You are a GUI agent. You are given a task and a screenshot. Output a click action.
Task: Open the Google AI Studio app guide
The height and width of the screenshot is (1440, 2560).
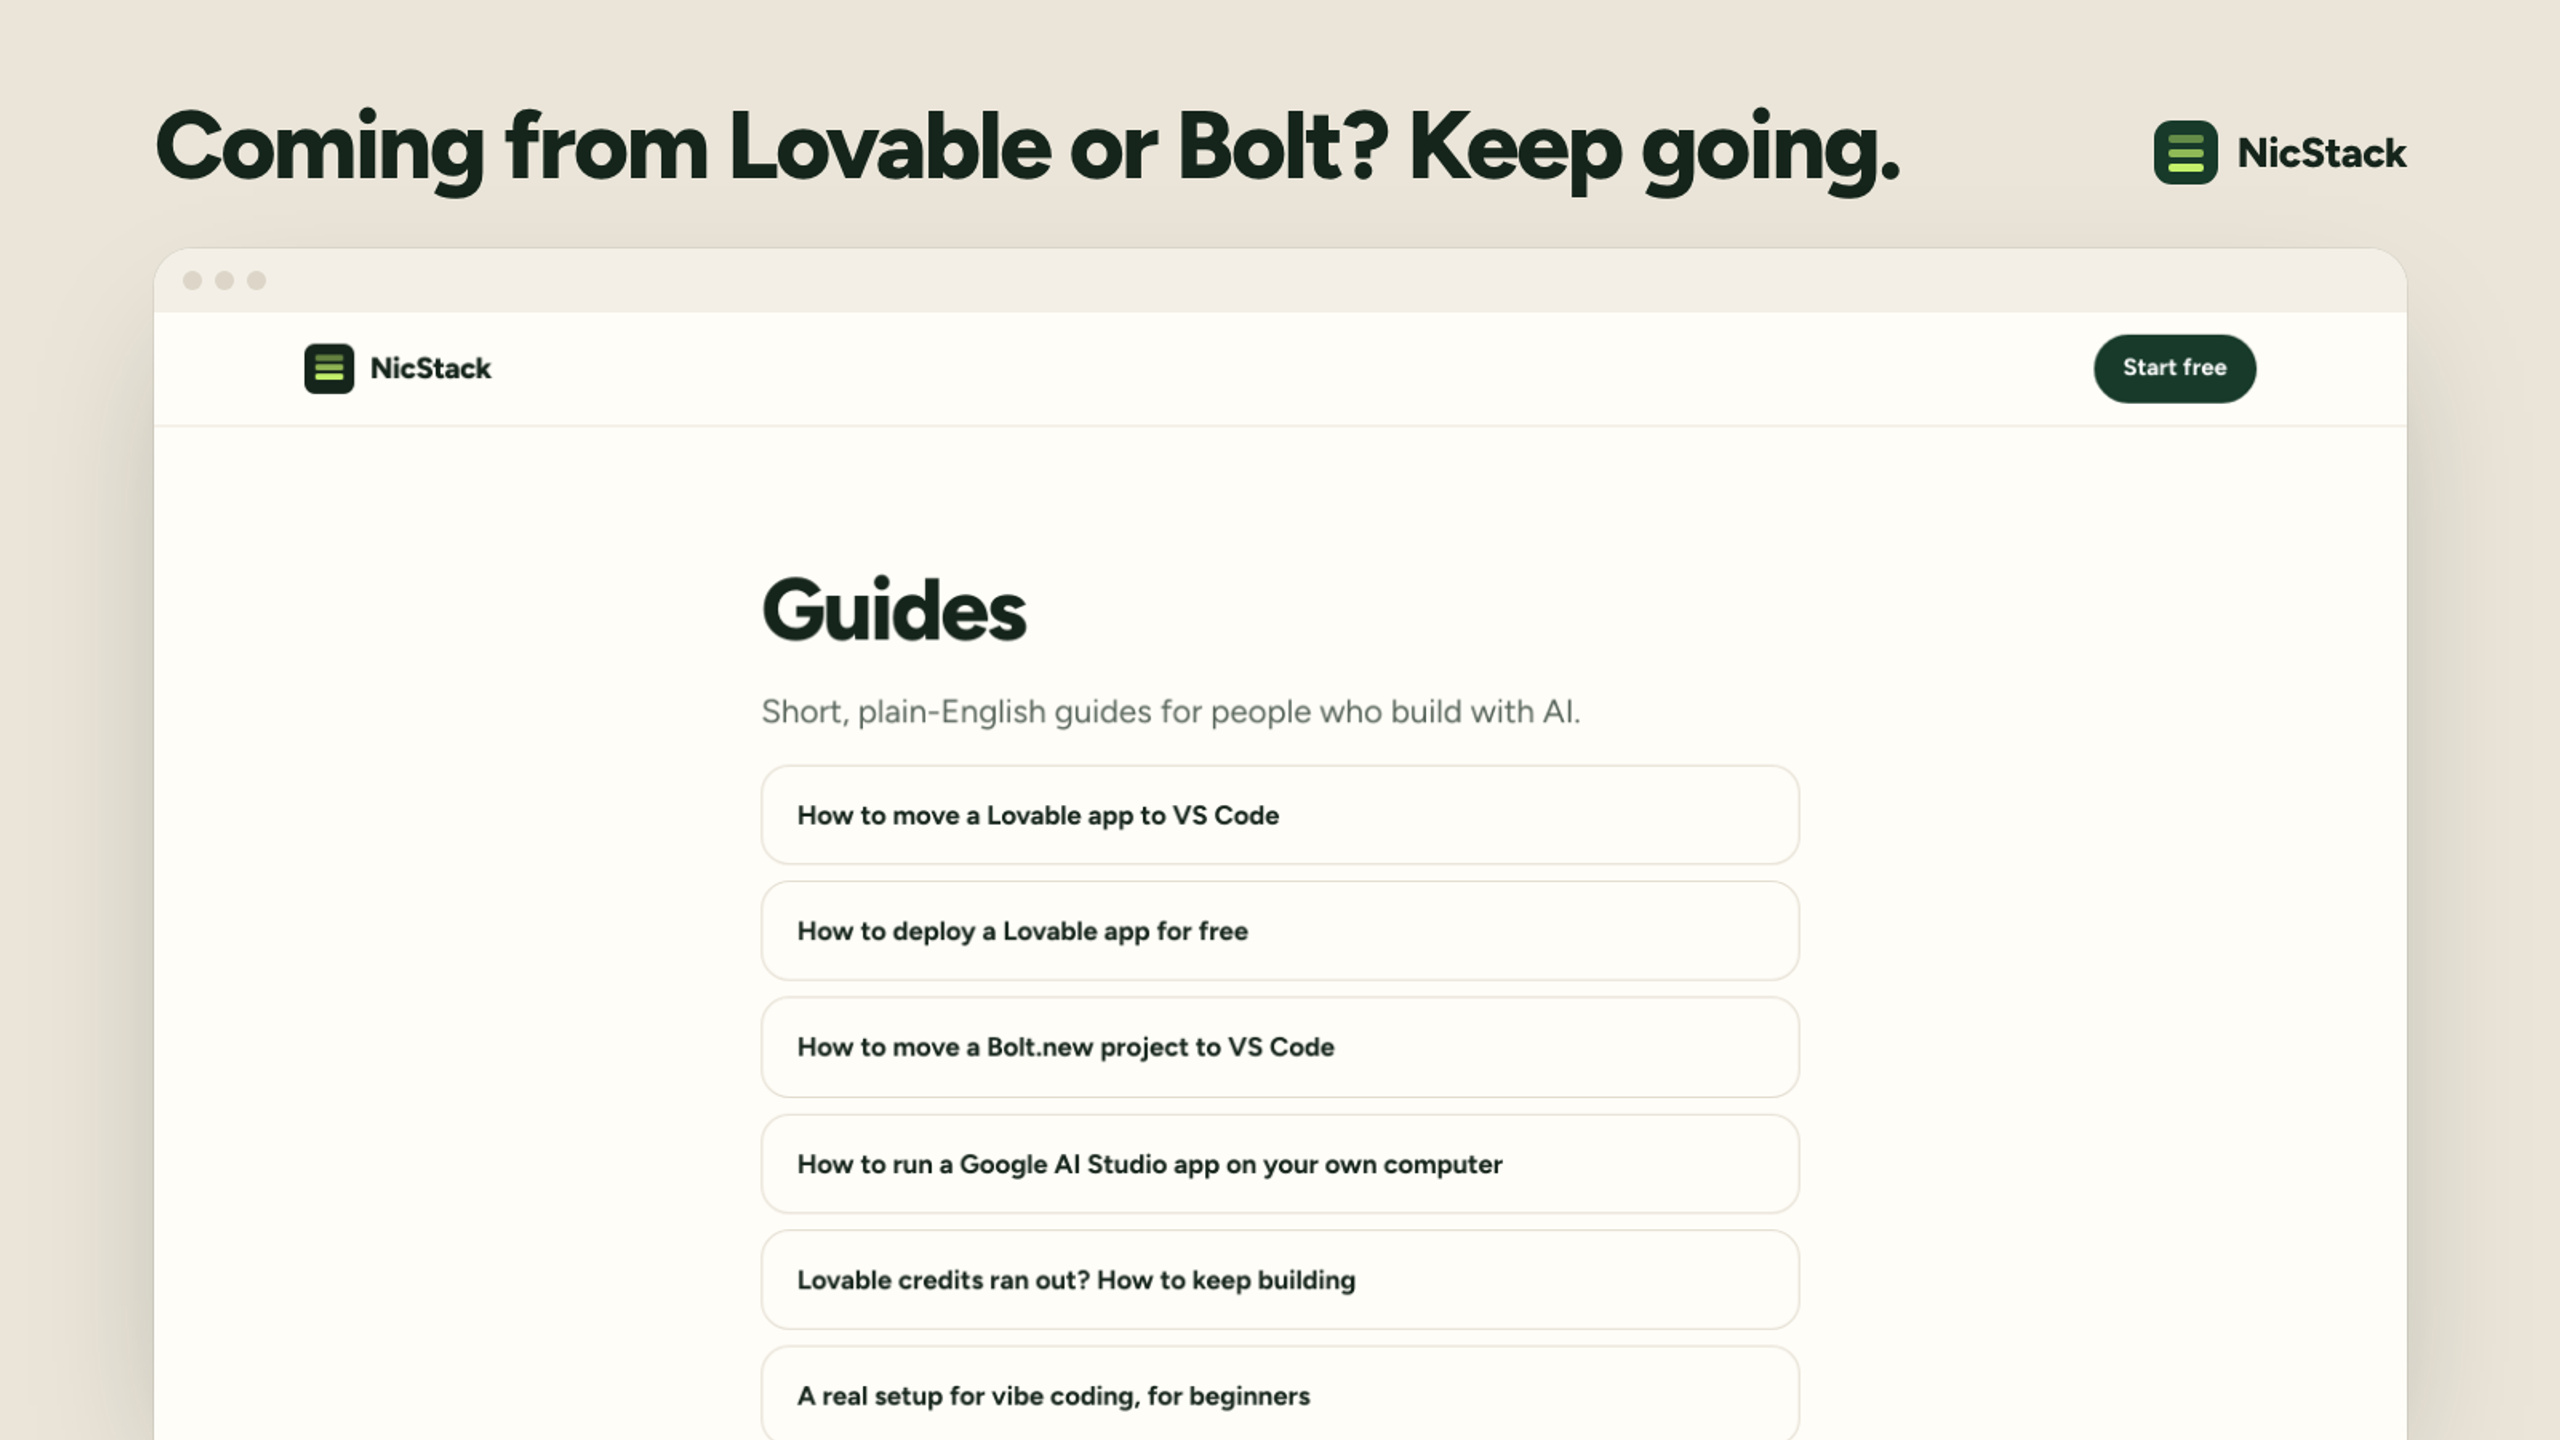[1280, 1164]
